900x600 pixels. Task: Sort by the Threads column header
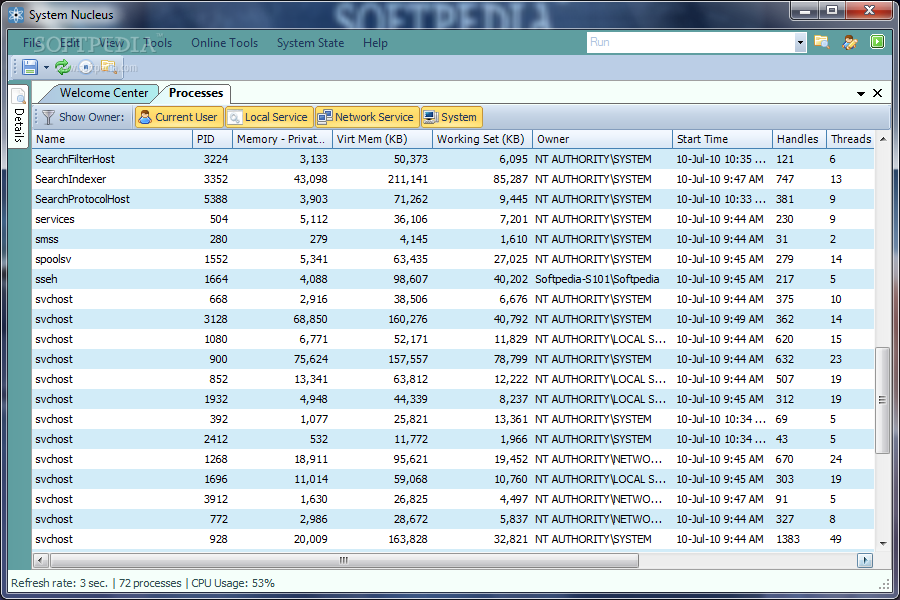[850, 139]
